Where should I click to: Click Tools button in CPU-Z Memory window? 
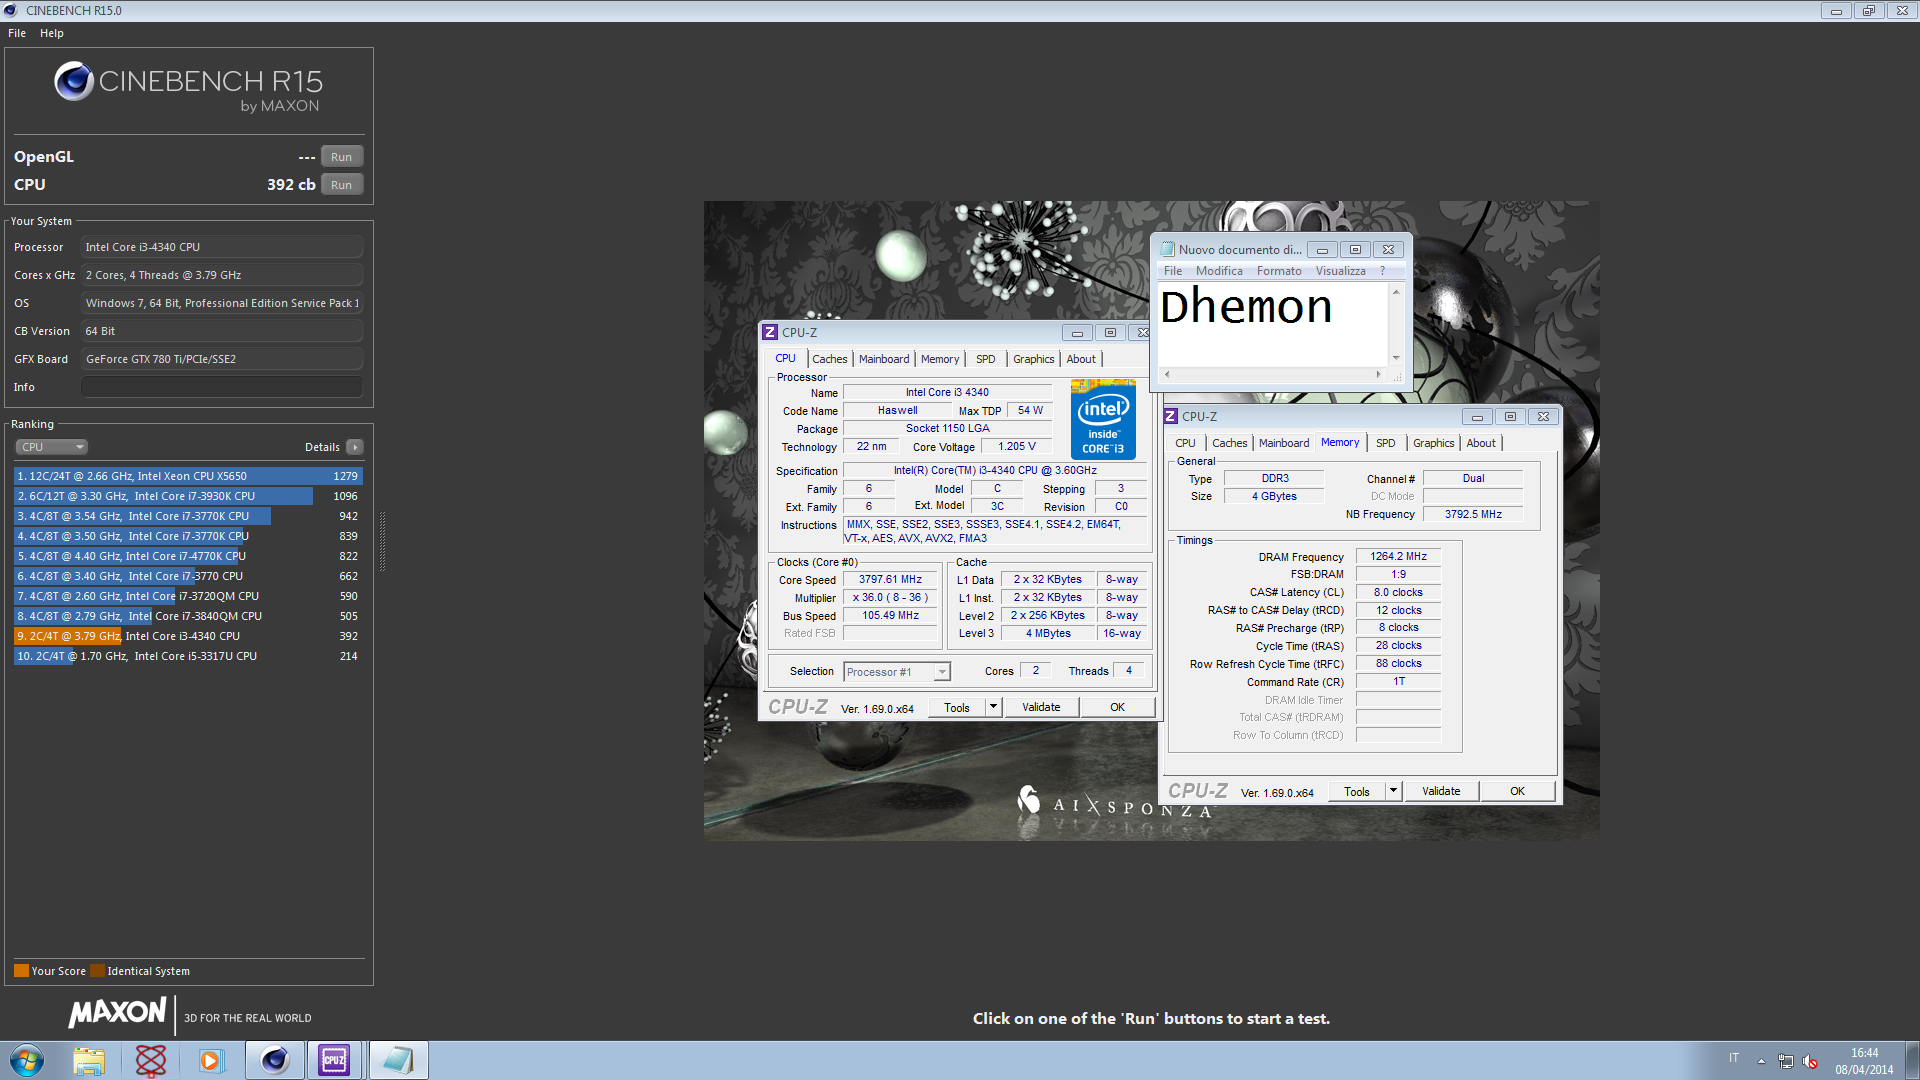1357,792
